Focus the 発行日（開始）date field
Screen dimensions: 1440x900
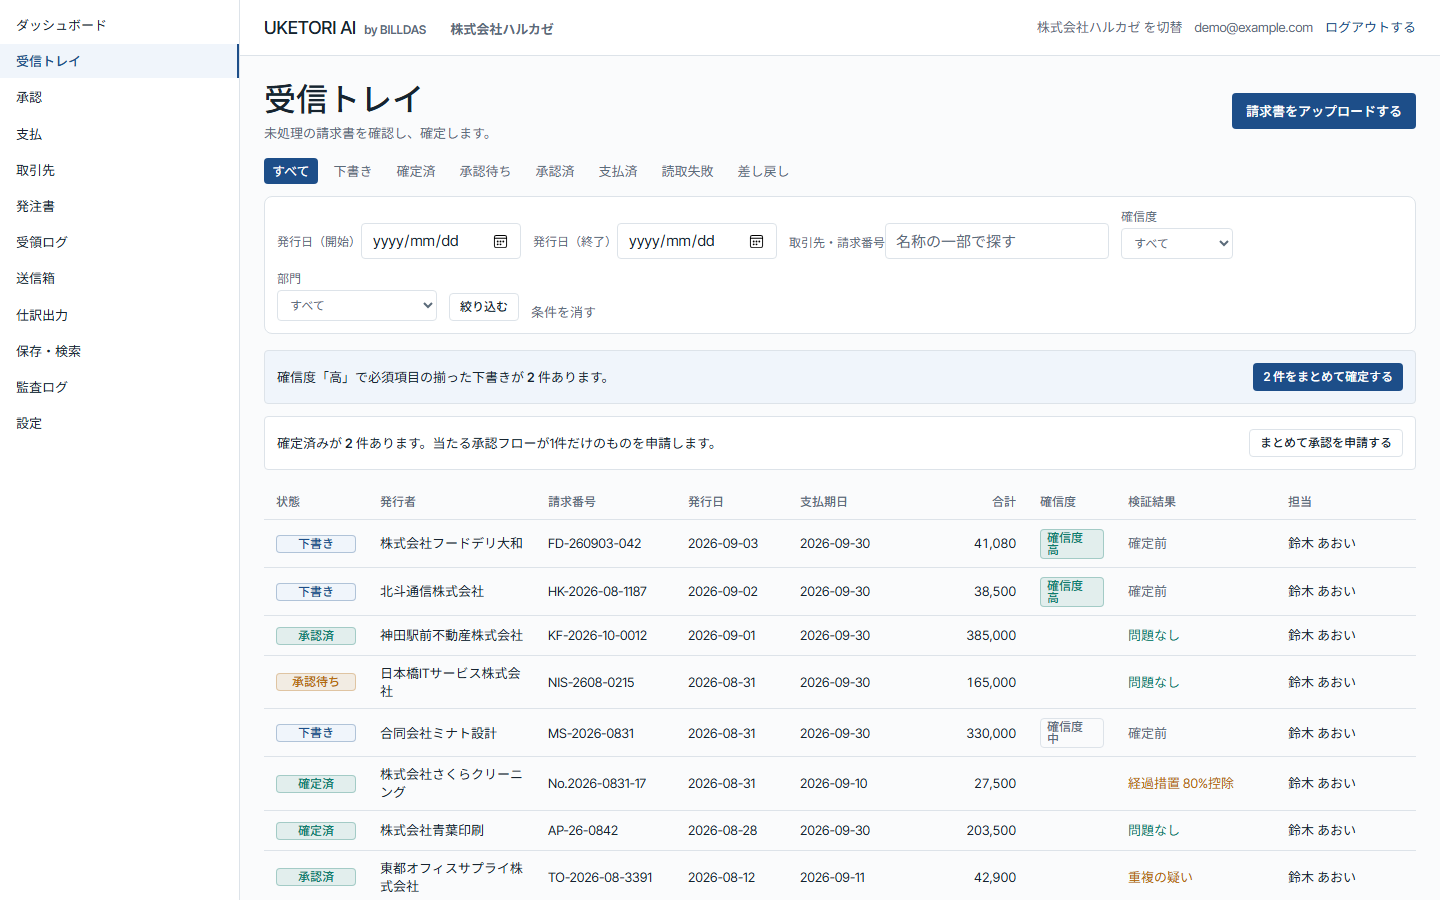pos(440,241)
